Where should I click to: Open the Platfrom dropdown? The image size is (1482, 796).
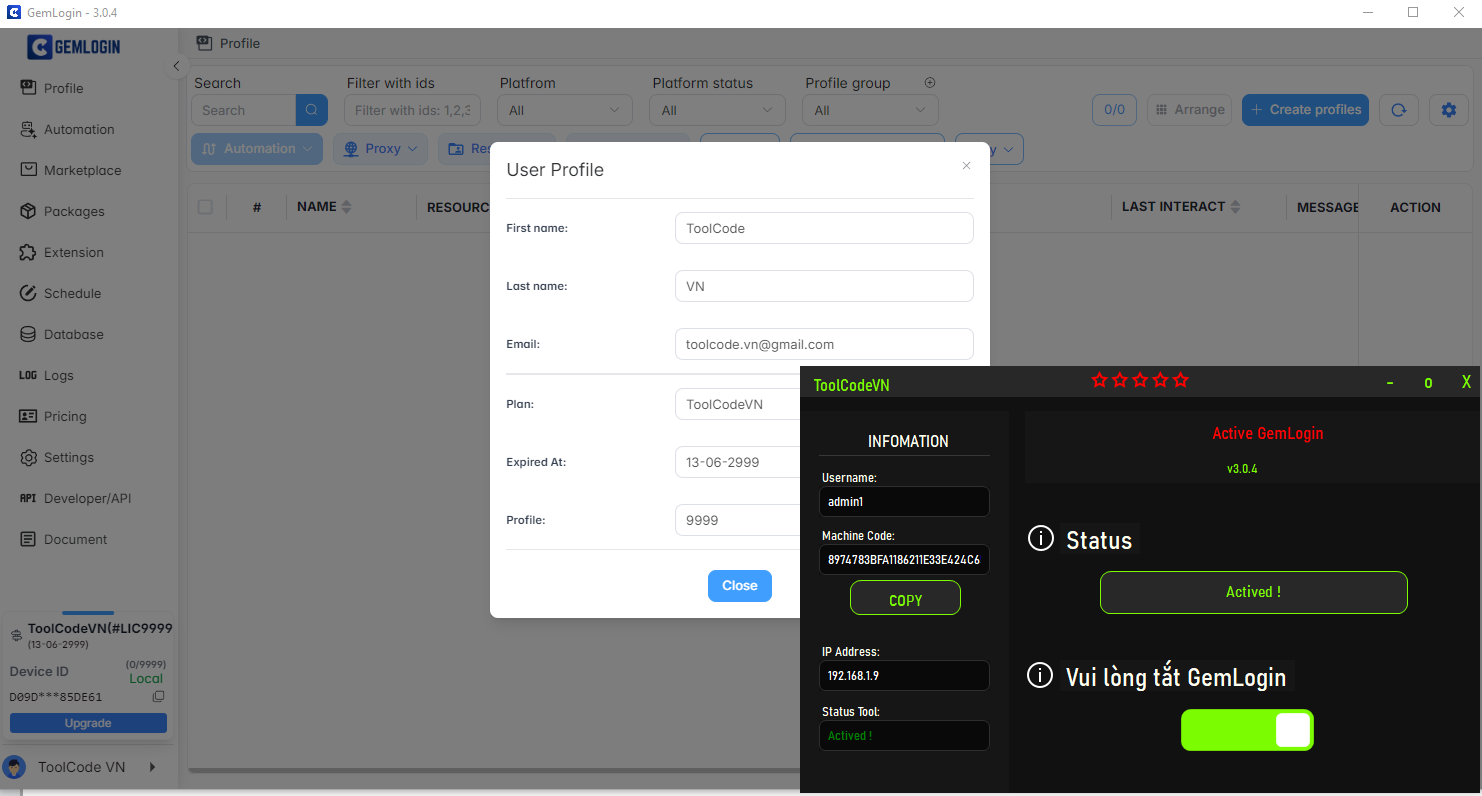pyautogui.click(x=565, y=110)
